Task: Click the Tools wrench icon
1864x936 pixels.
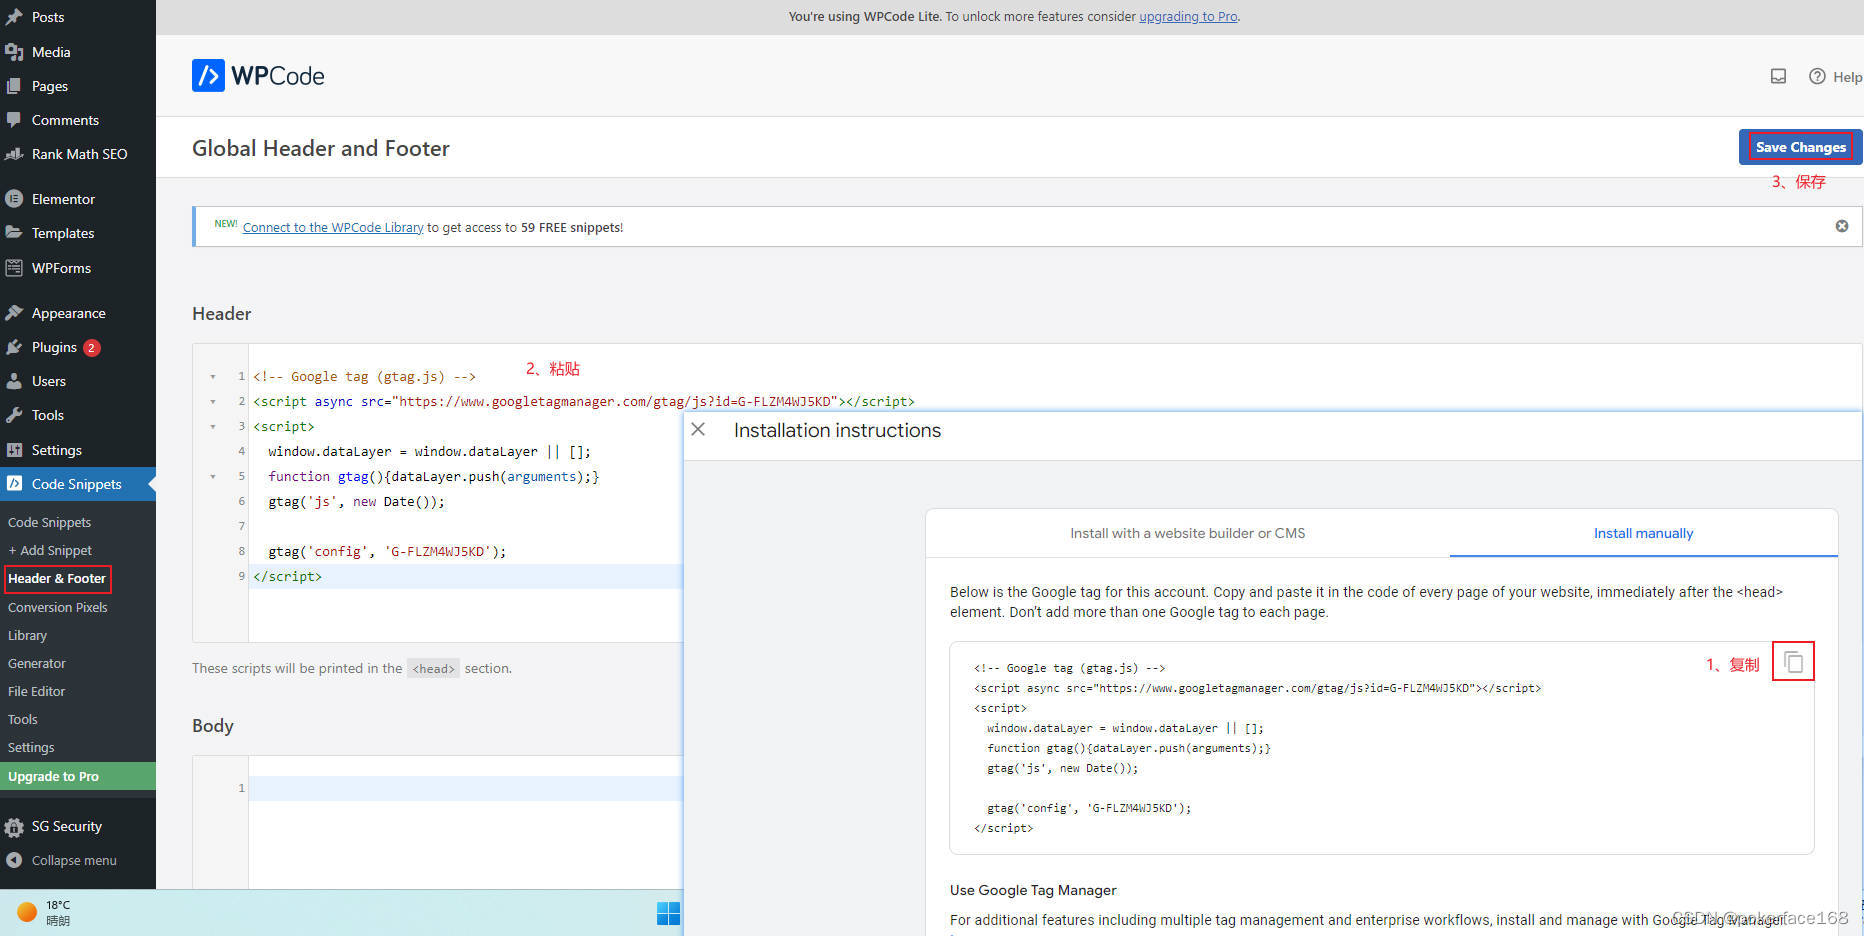Action: (14, 415)
